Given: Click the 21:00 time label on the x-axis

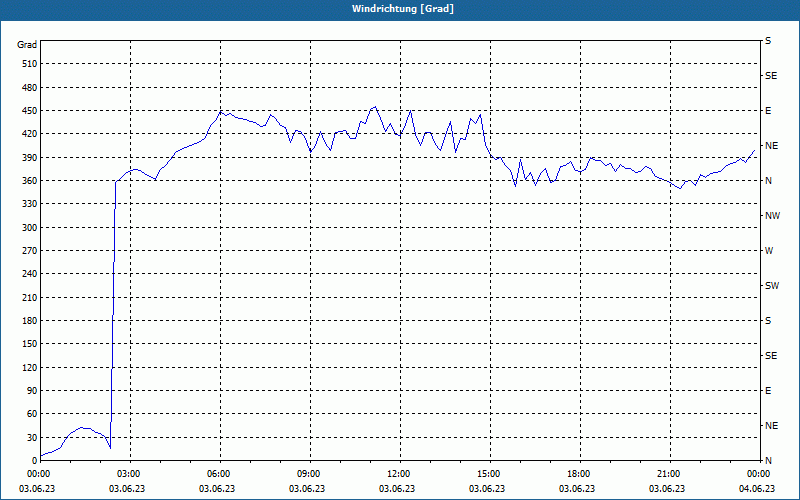Looking at the screenshot, I should [670, 474].
